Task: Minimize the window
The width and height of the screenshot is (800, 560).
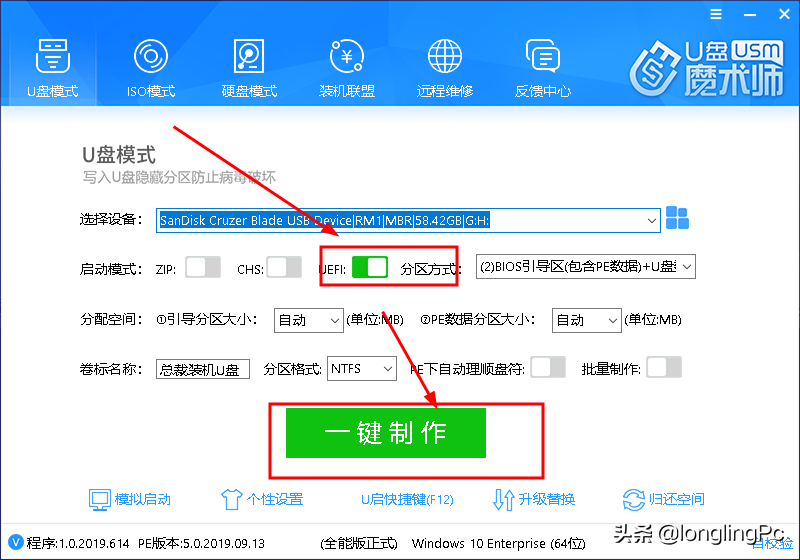Action: click(750, 15)
